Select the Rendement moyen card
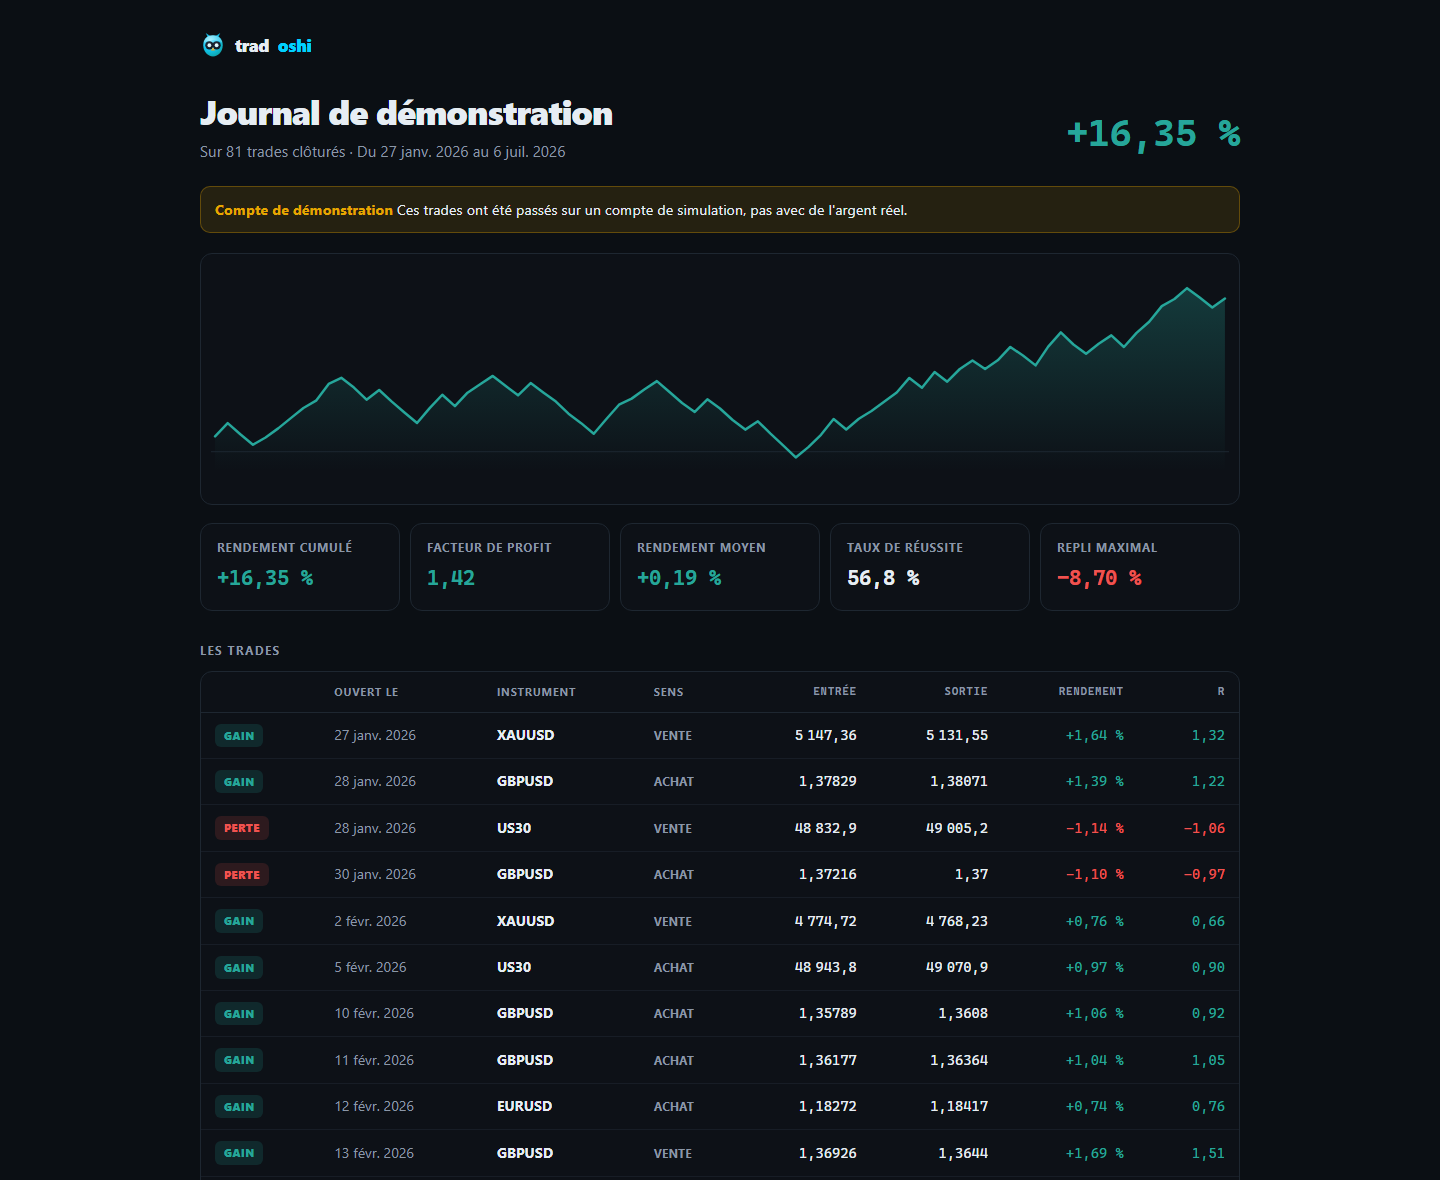Viewport: 1440px width, 1180px height. pos(720,567)
